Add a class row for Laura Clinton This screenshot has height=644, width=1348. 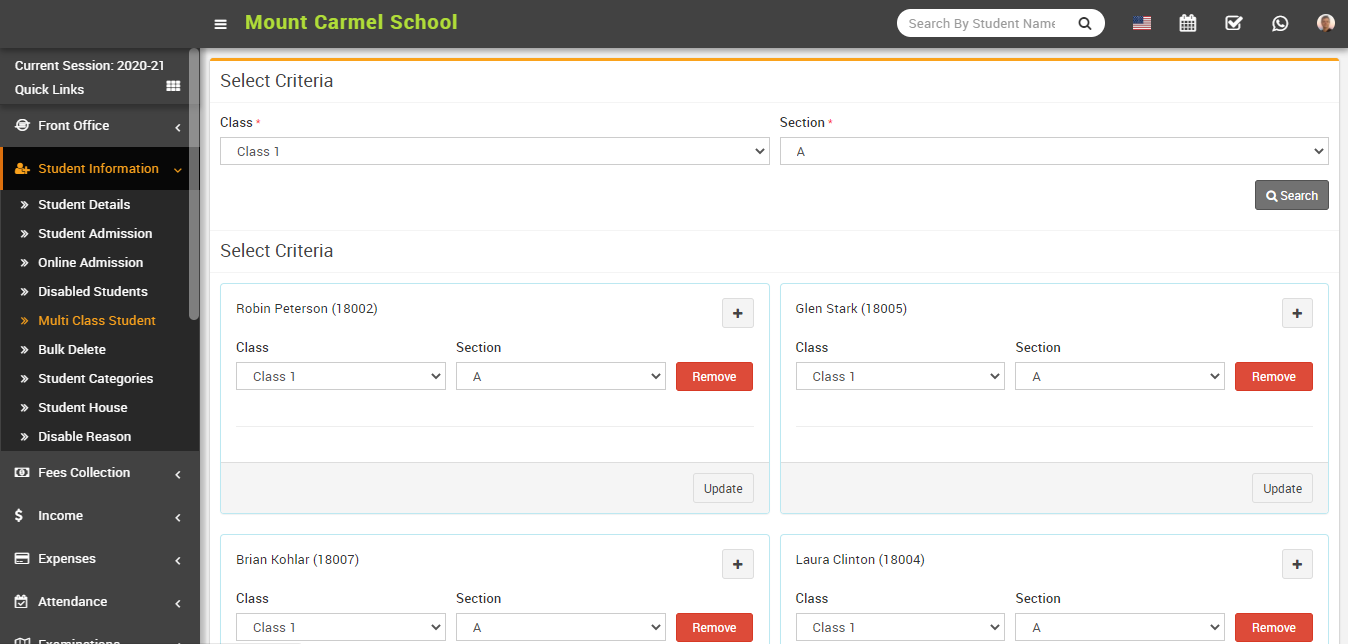tap(1297, 564)
